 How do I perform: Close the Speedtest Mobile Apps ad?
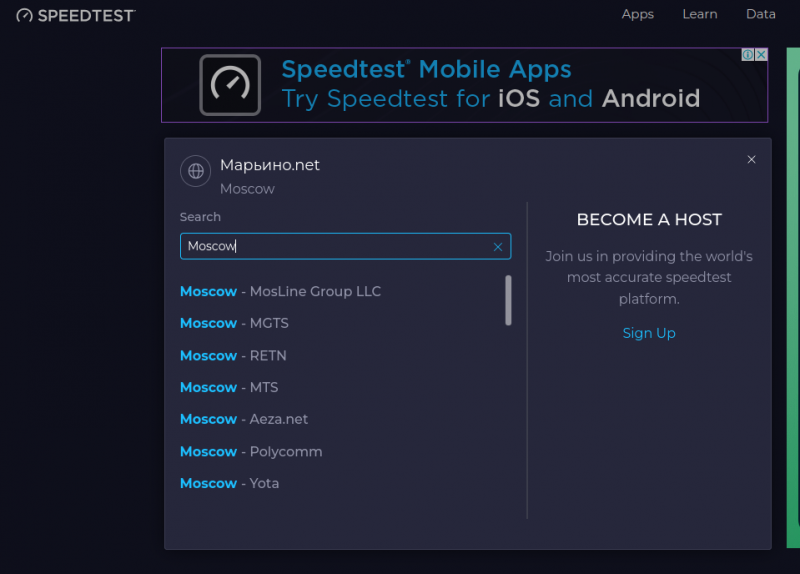[761, 55]
